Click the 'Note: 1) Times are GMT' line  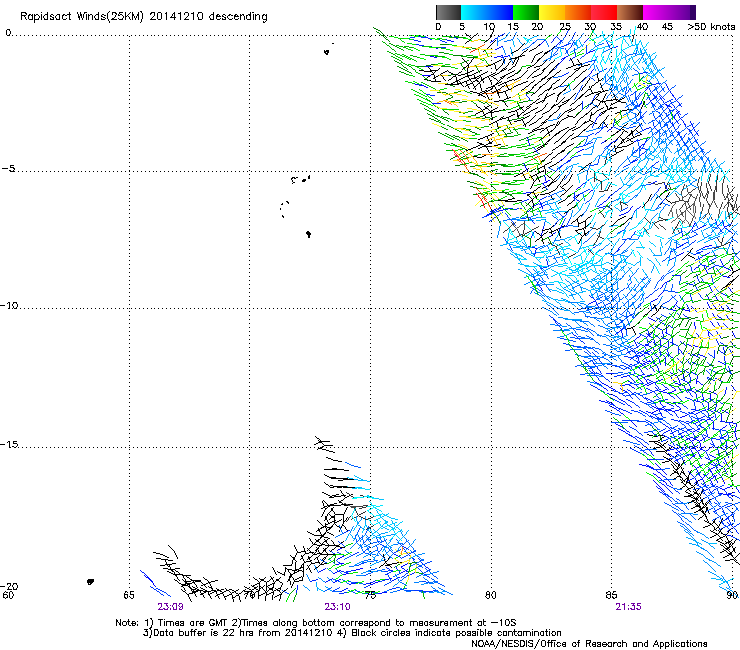tap(316, 623)
